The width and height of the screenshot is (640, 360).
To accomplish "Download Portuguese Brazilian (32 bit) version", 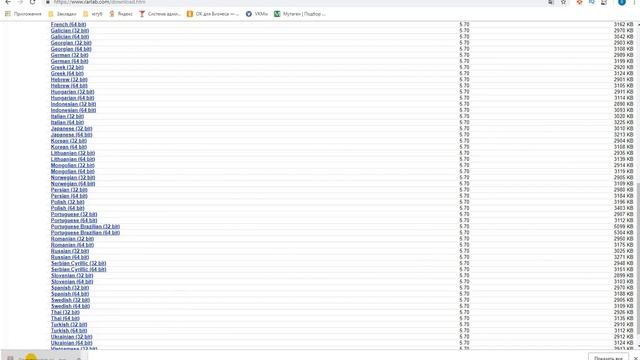I will [x=85, y=227].
